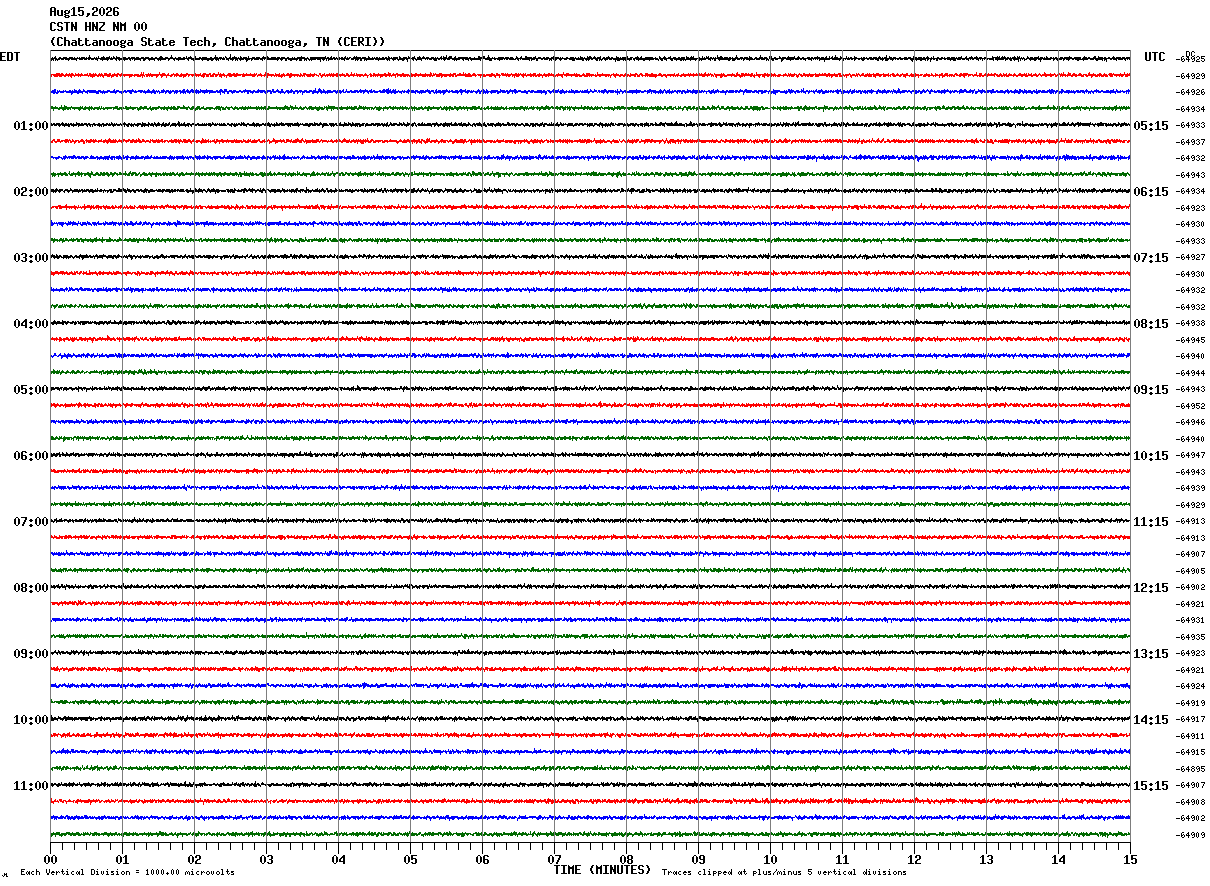Click the vertical division microvolts note

(127, 872)
